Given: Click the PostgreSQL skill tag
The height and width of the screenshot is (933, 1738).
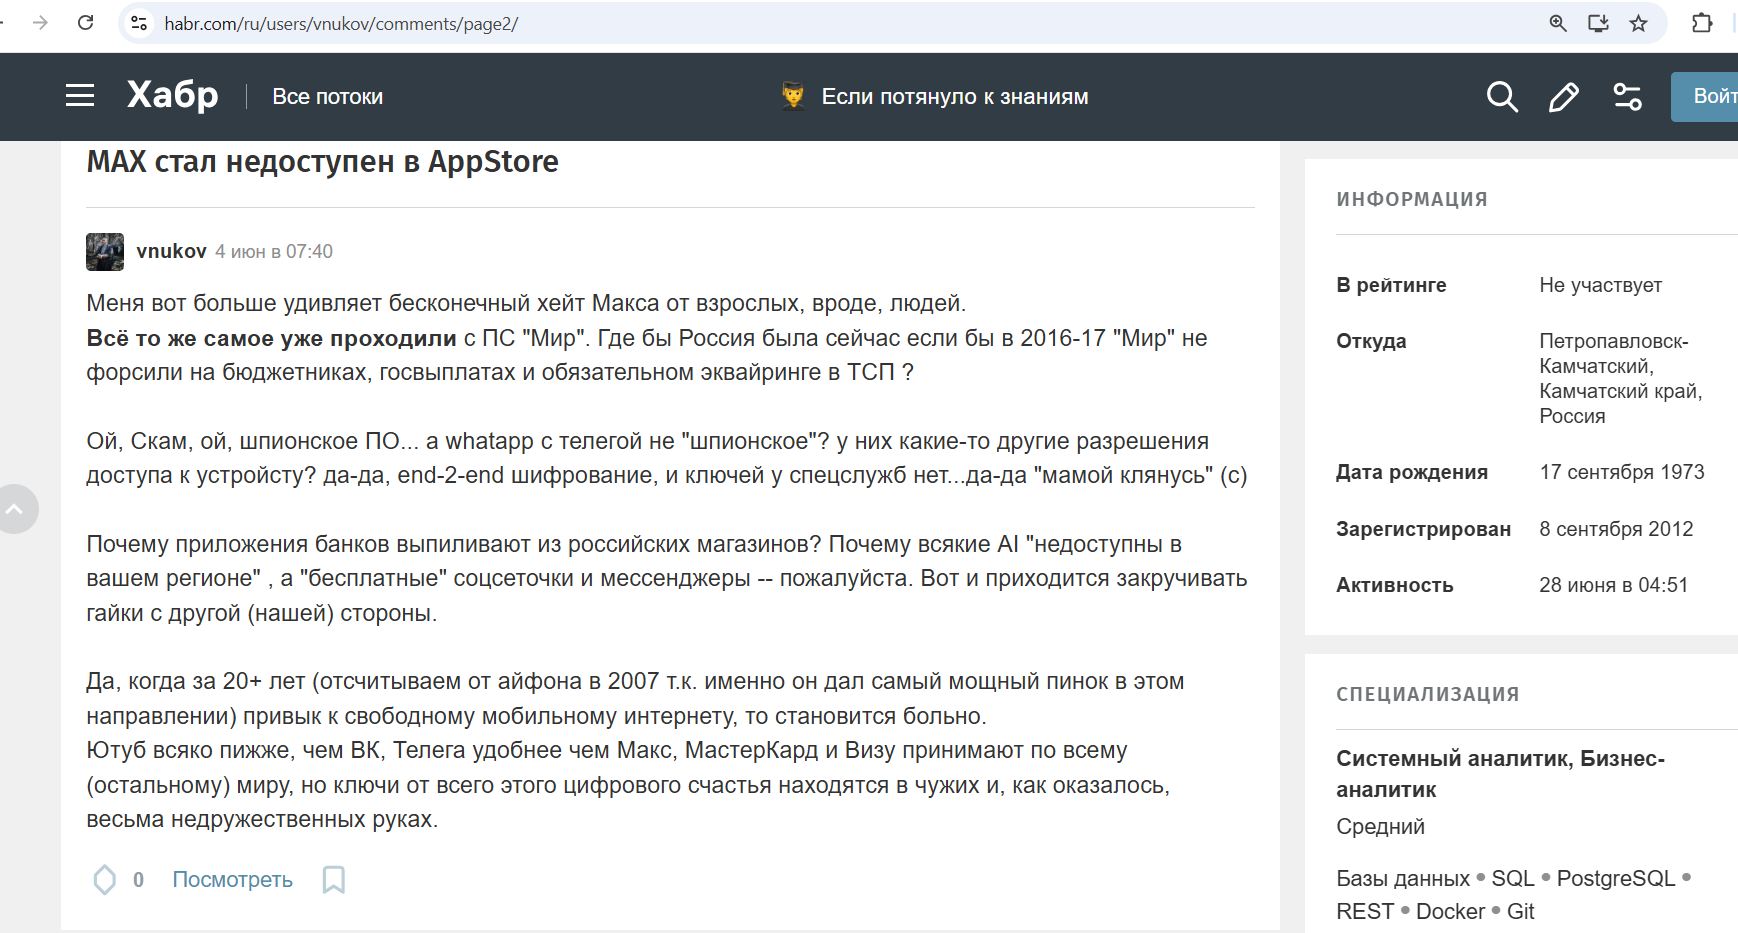Looking at the screenshot, I should (x=1615, y=879).
